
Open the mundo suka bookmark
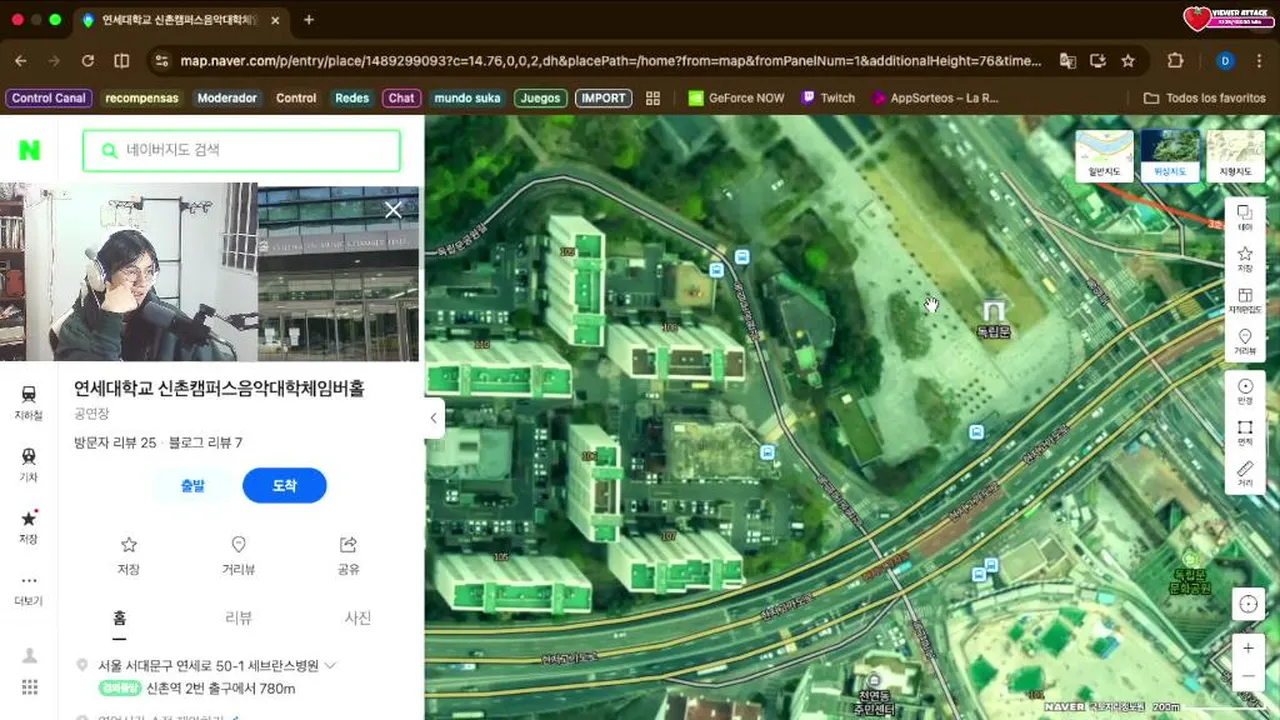point(467,98)
